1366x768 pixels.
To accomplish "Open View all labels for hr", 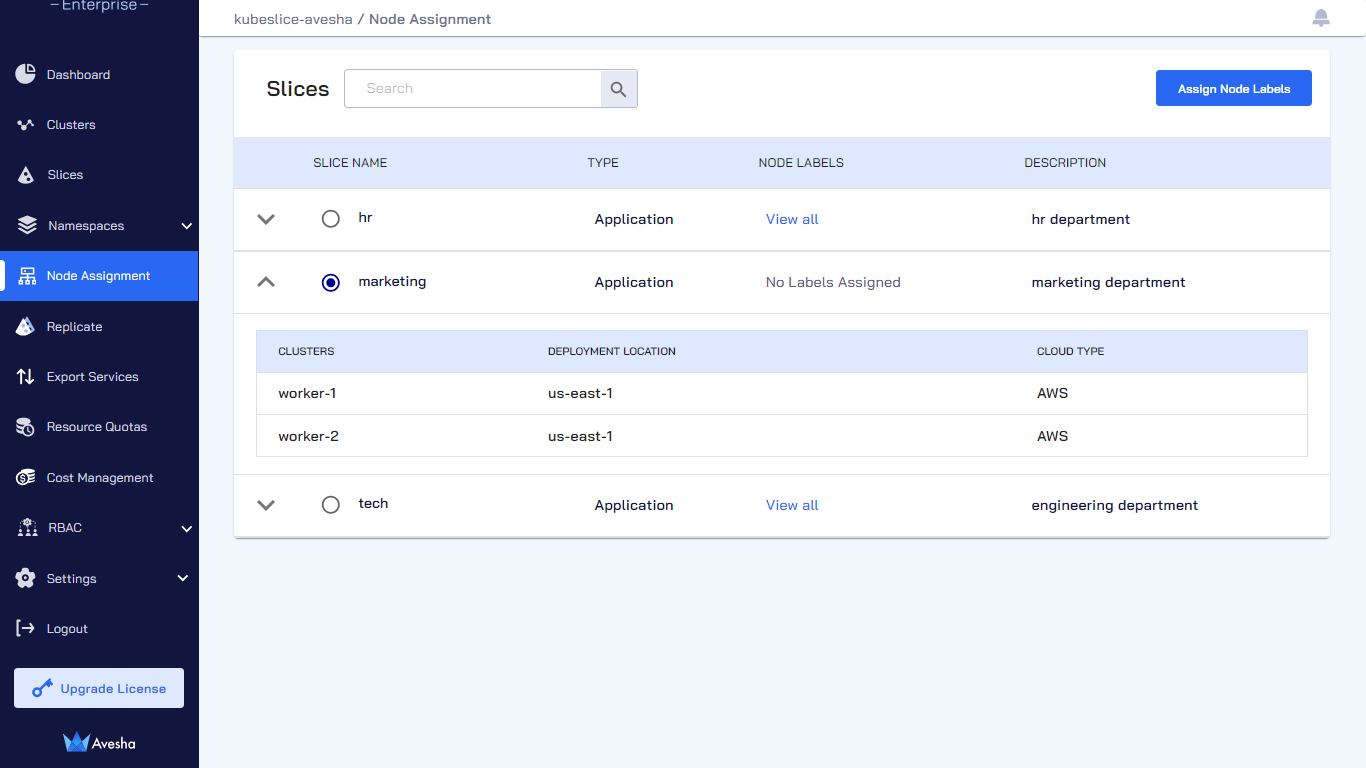I will 792,219.
